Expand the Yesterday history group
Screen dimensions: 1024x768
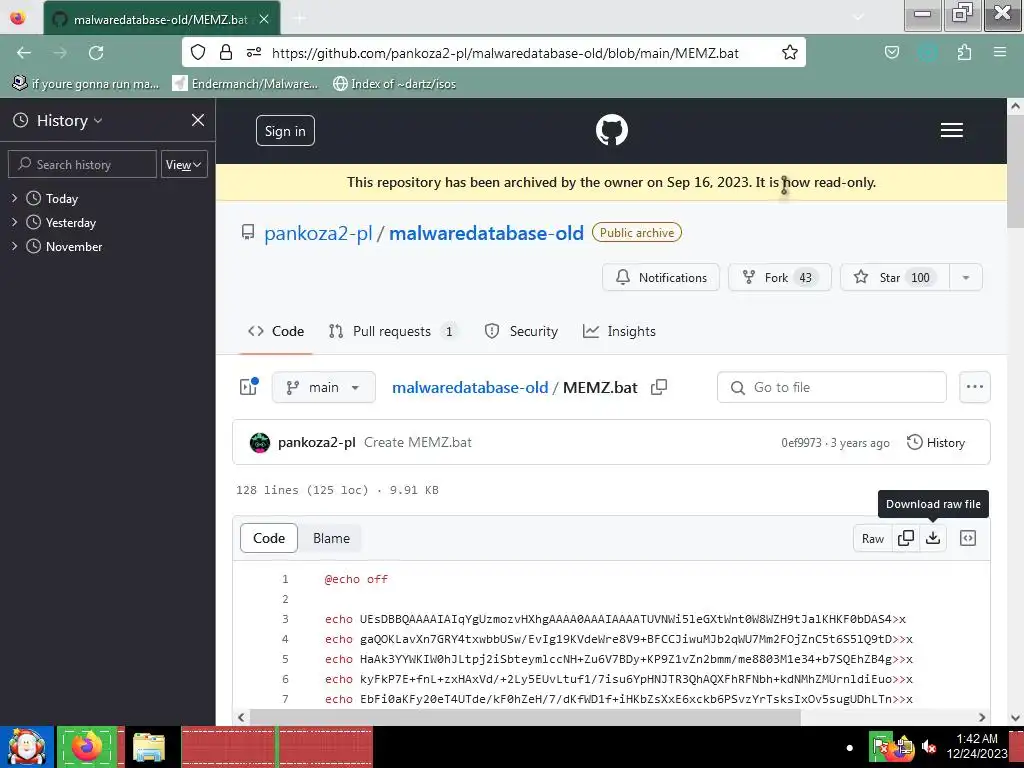(x=14, y=222)
